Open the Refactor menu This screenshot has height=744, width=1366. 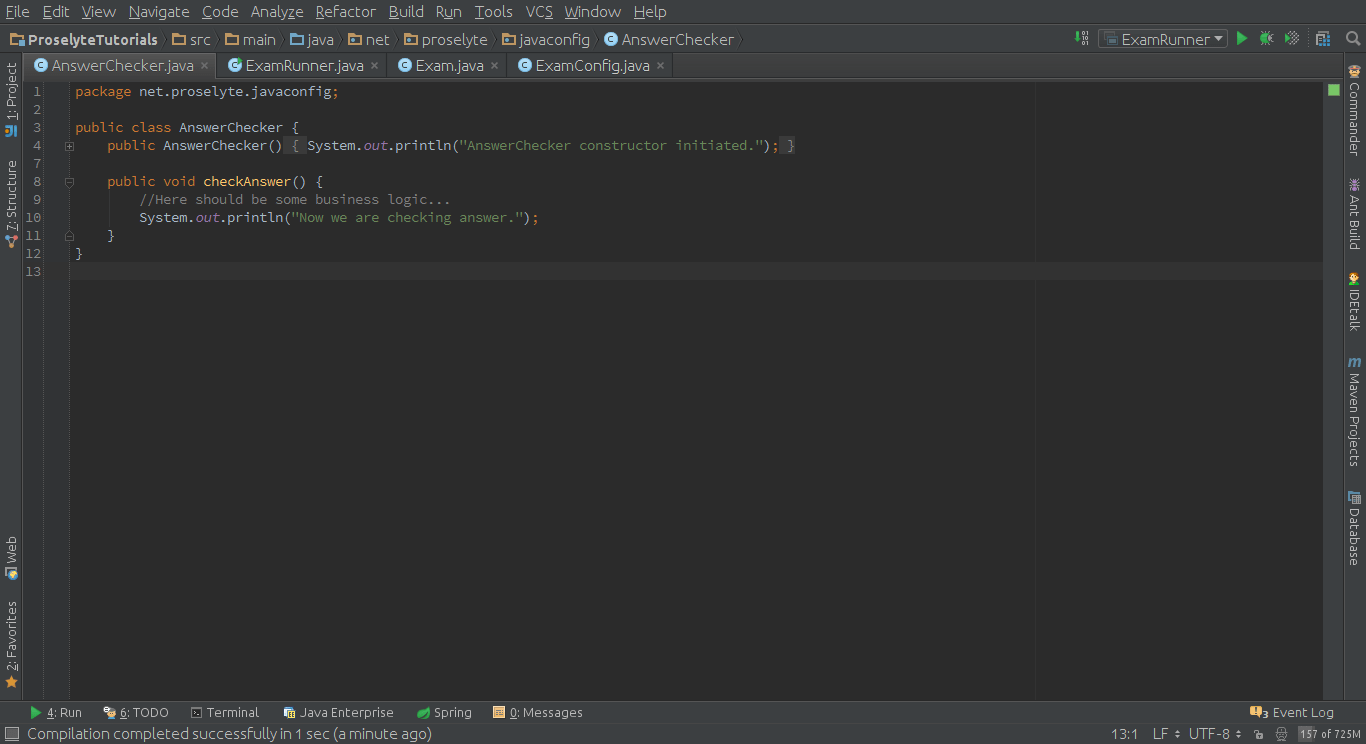pos(345,11)
